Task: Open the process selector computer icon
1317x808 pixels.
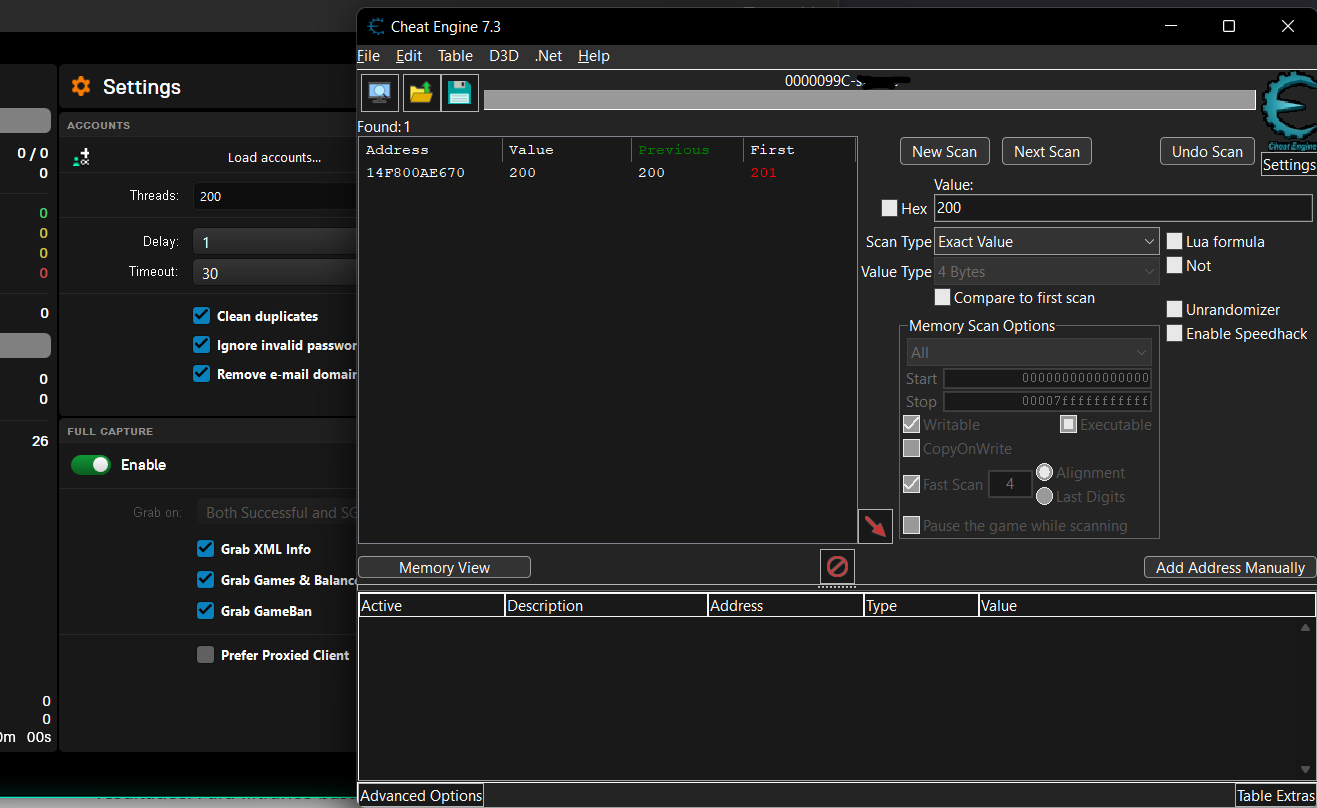Action: tap(380, 92)
